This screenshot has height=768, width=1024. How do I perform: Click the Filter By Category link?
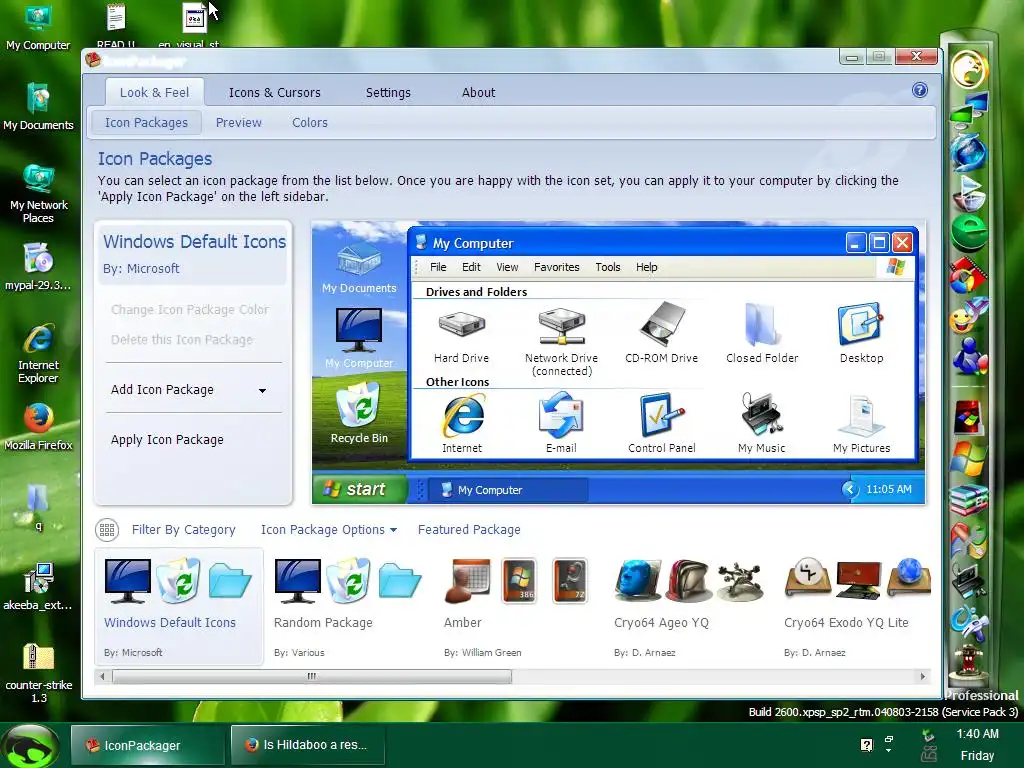point(184,530)
